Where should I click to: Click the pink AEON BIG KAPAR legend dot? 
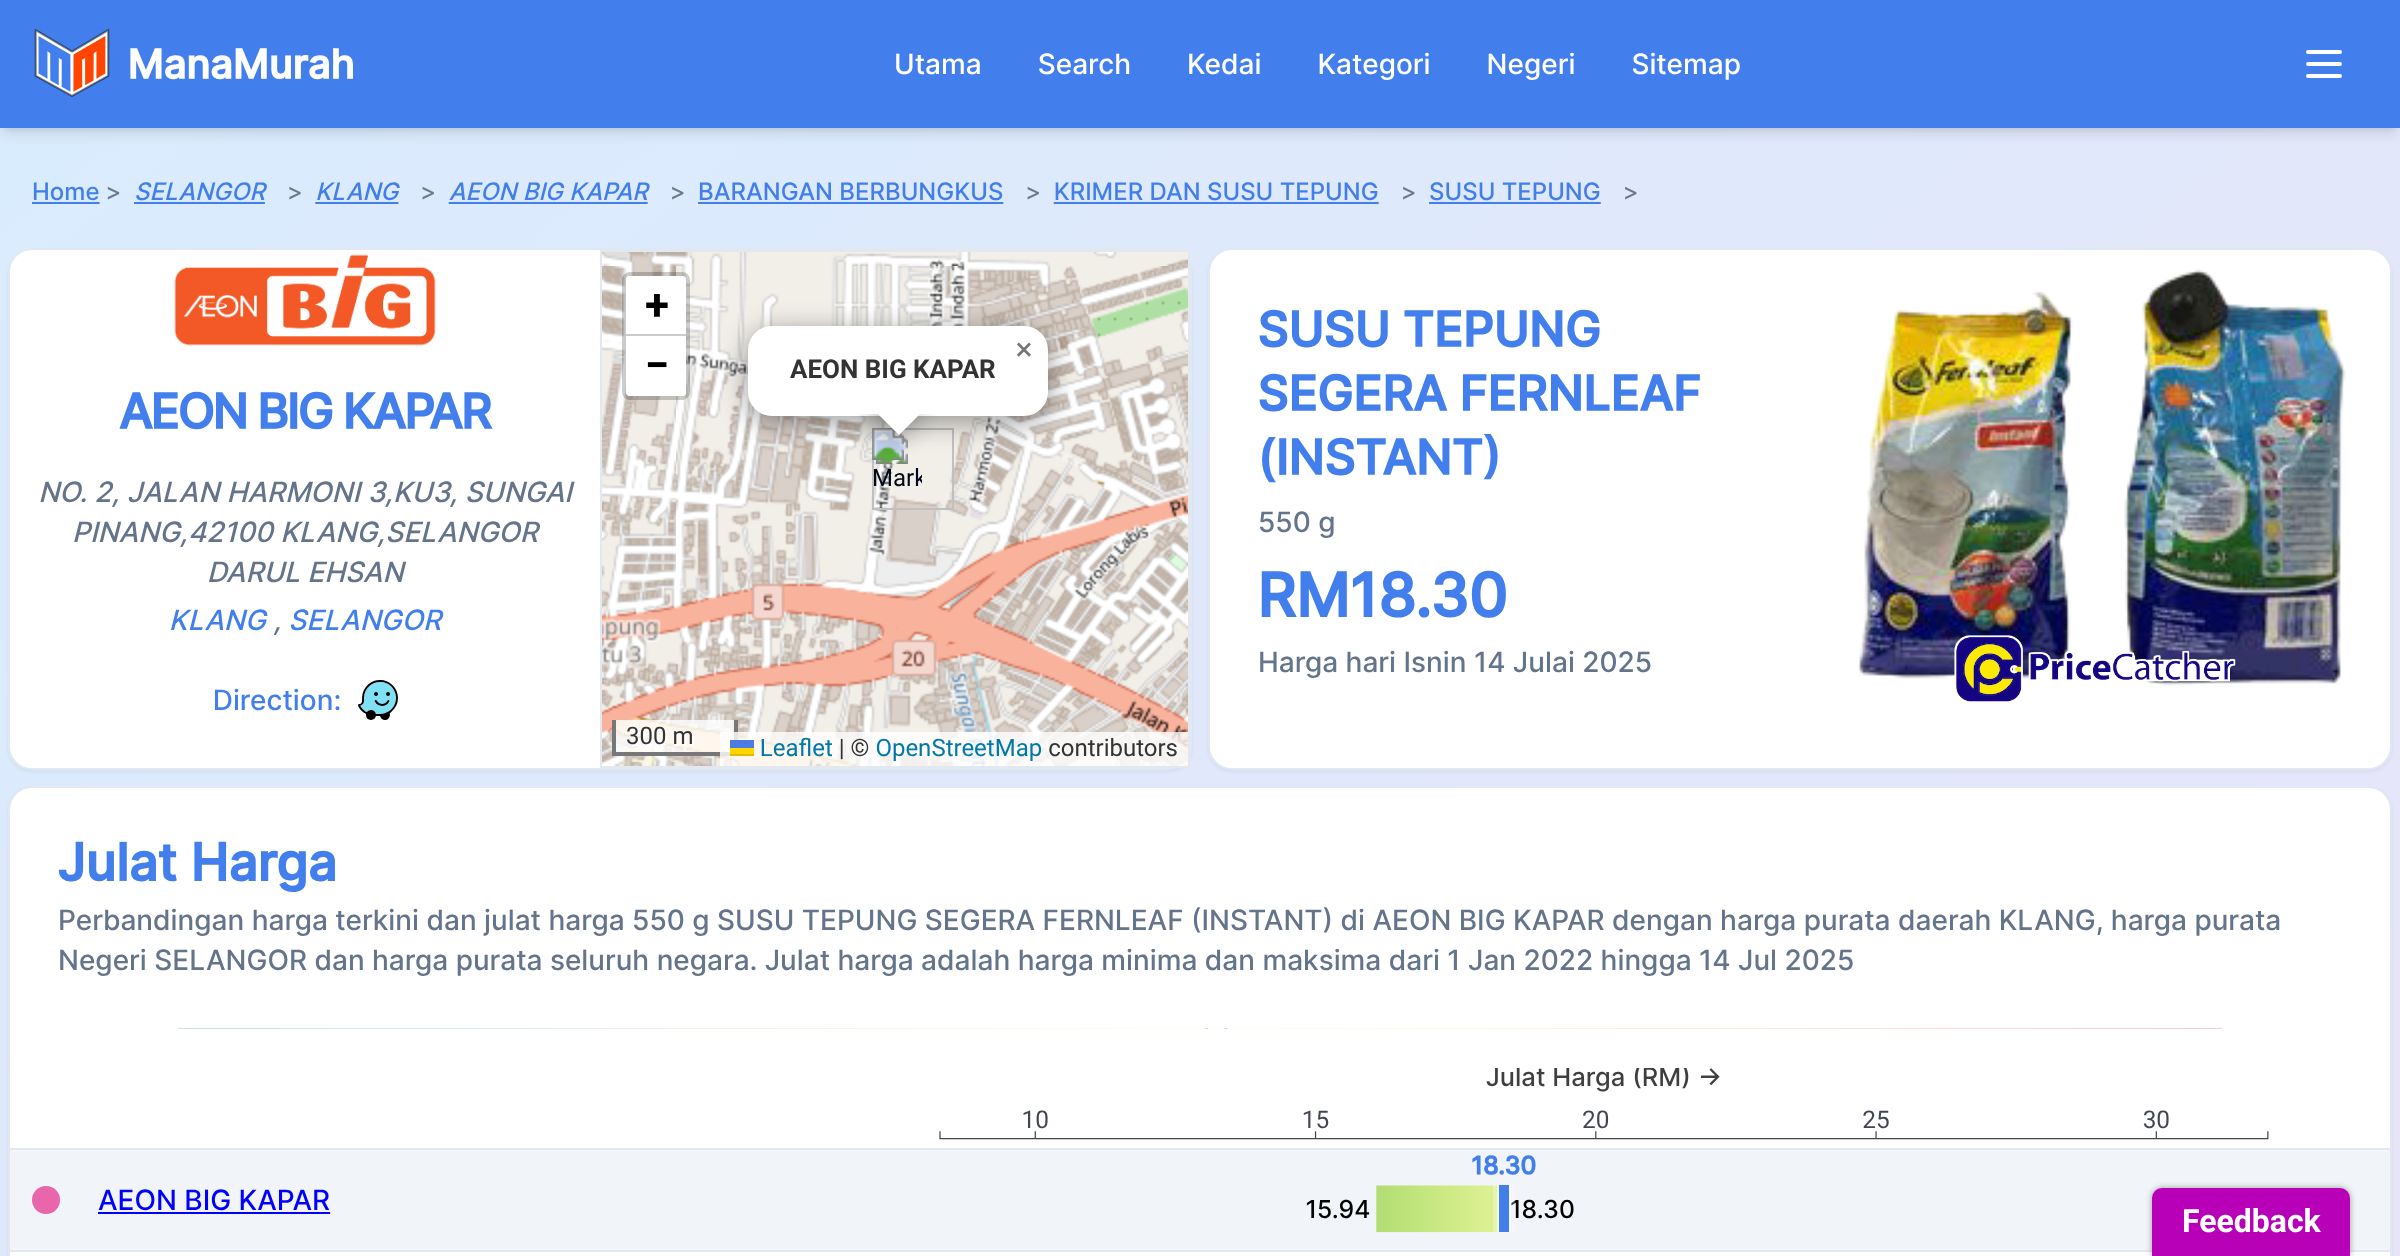pyautogui.click(x=46, y=1199)
